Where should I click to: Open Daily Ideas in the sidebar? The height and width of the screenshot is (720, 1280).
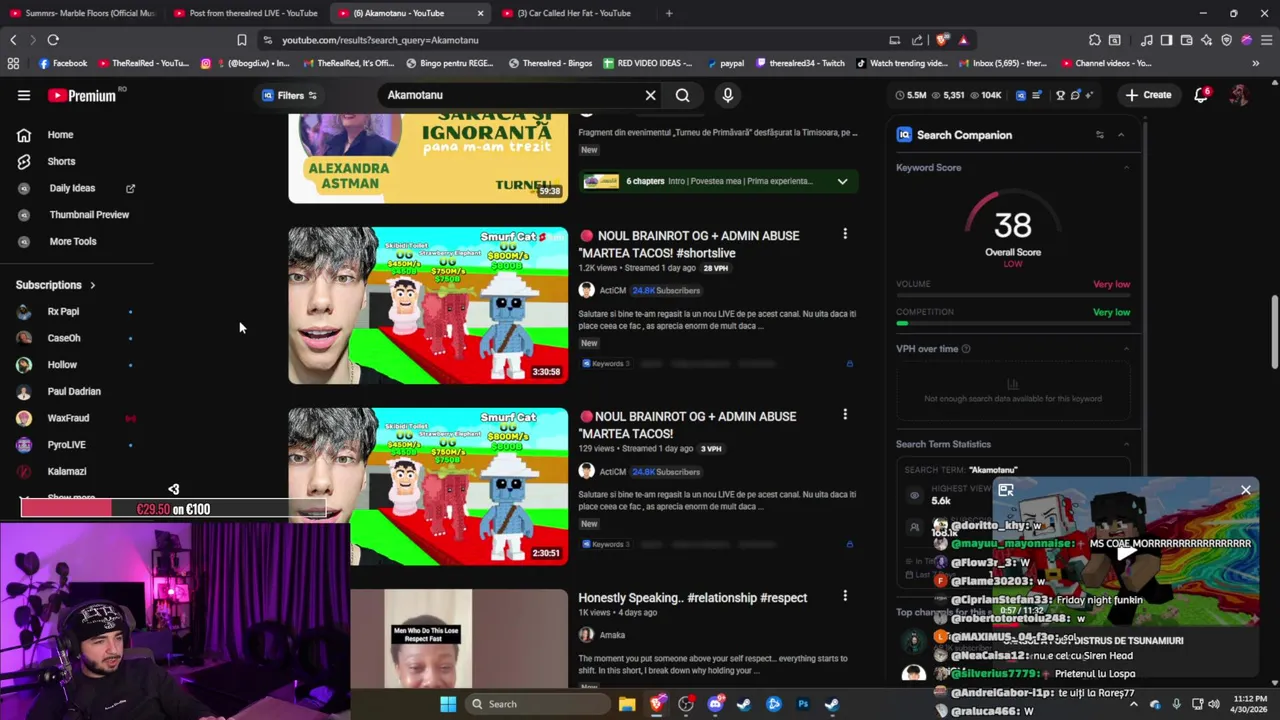[x=72, y=188]
